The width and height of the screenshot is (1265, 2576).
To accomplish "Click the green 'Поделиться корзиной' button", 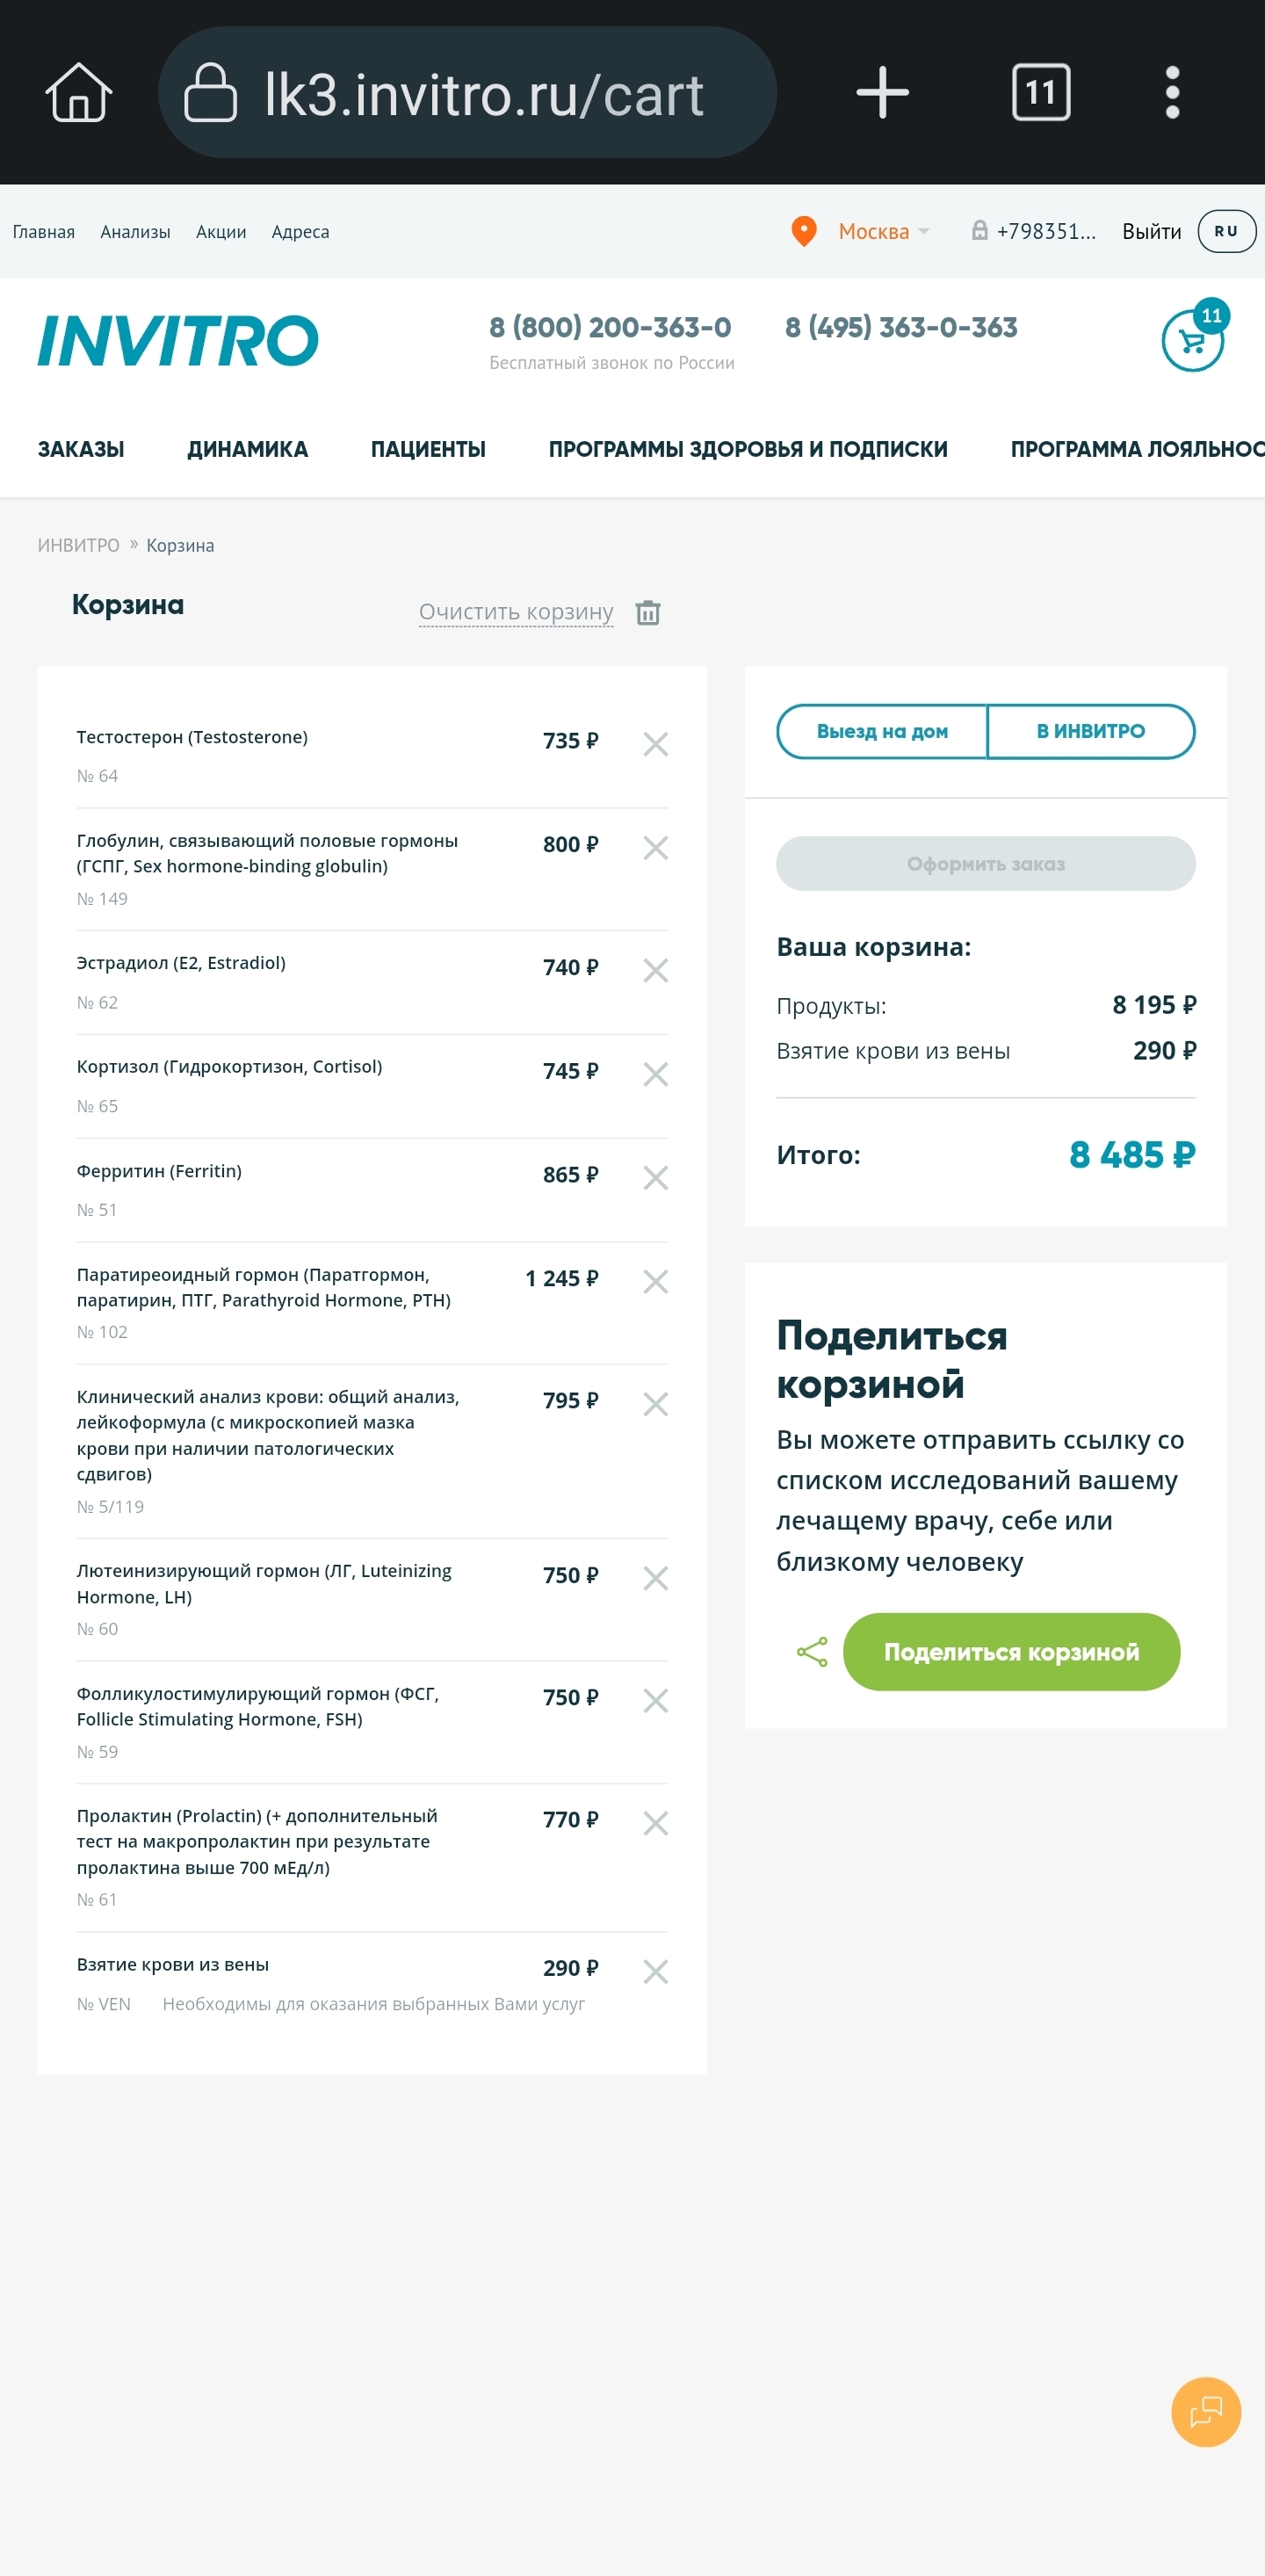I will (1011, 1652).
